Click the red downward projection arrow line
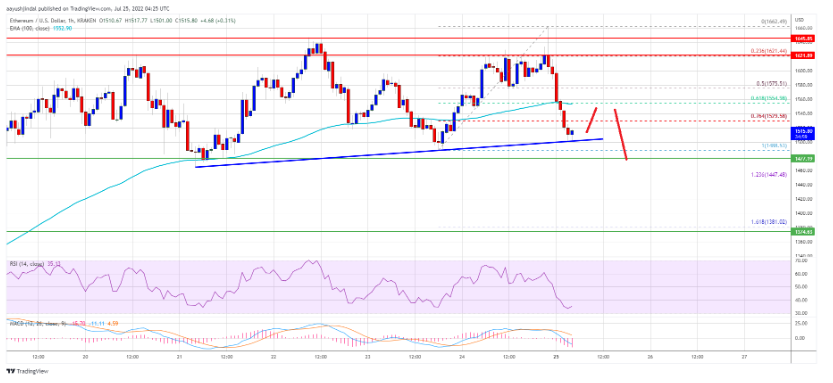The width and height of the screenshot is (833, 383). pos(621,134)
